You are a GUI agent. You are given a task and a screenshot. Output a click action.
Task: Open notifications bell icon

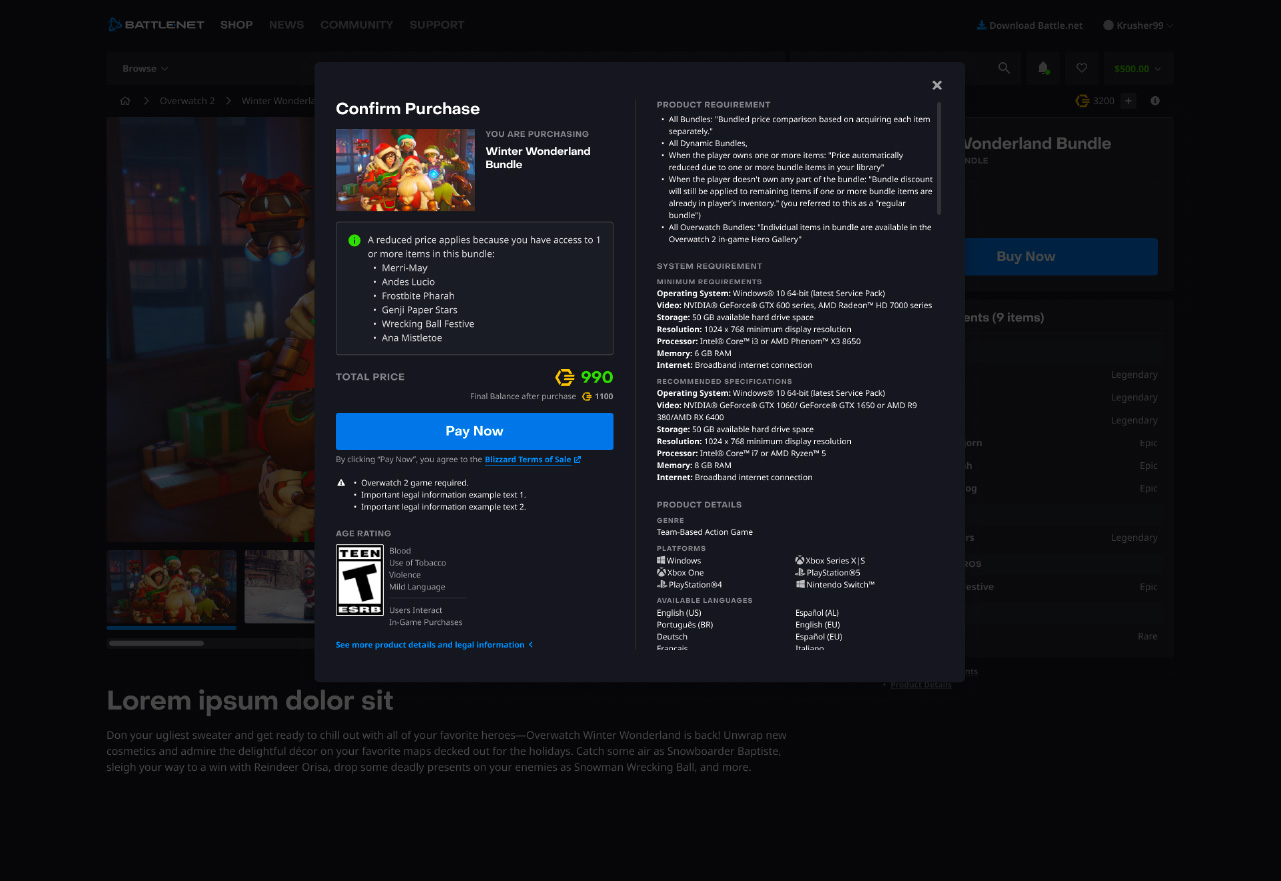pos(1043,68)
